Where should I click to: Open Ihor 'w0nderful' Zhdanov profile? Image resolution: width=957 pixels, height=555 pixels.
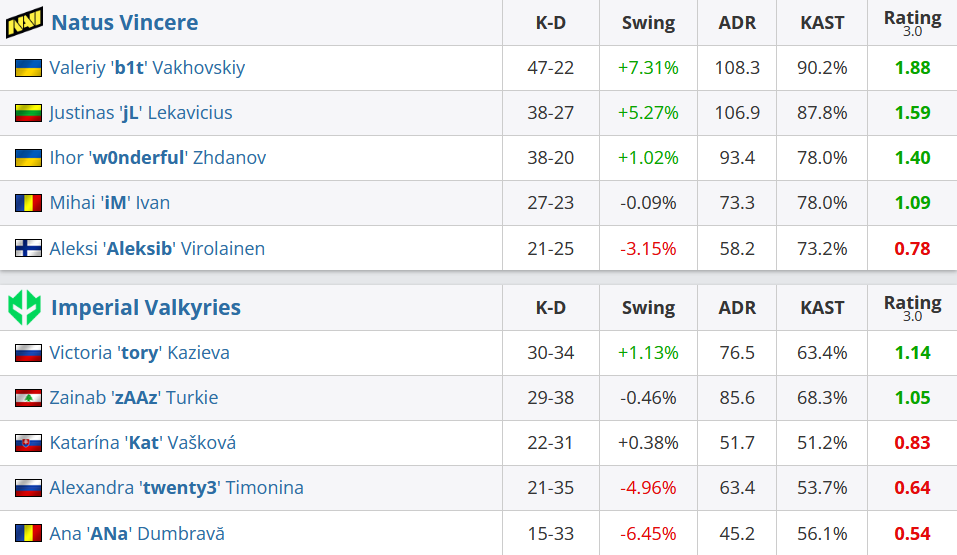point(157,158)
